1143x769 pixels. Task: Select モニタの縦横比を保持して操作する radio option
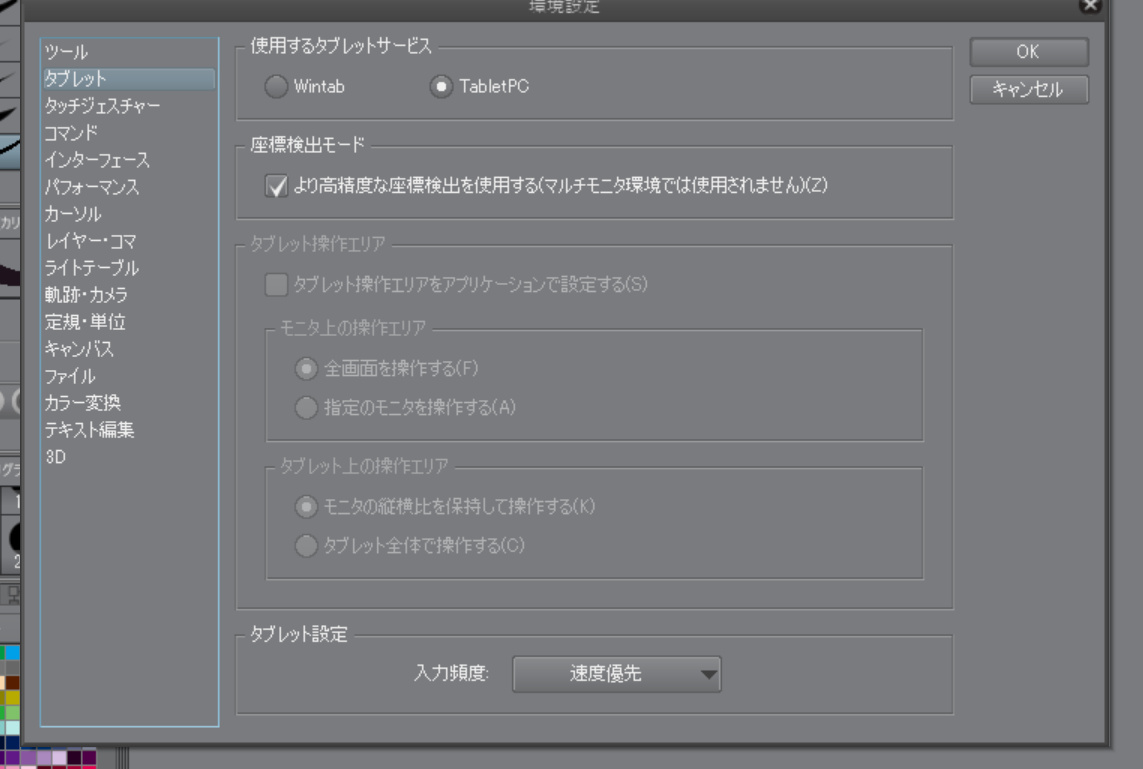(x=306, y=507)
